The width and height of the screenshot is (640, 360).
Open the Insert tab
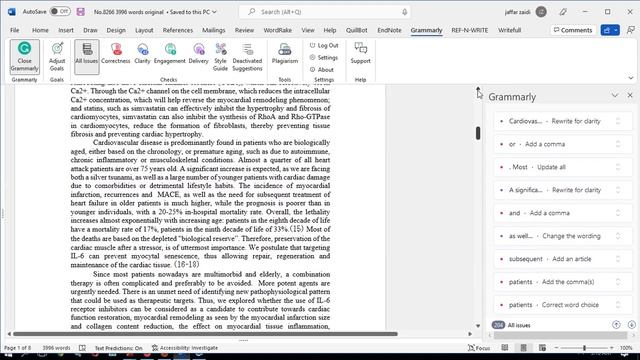[66, 30]
